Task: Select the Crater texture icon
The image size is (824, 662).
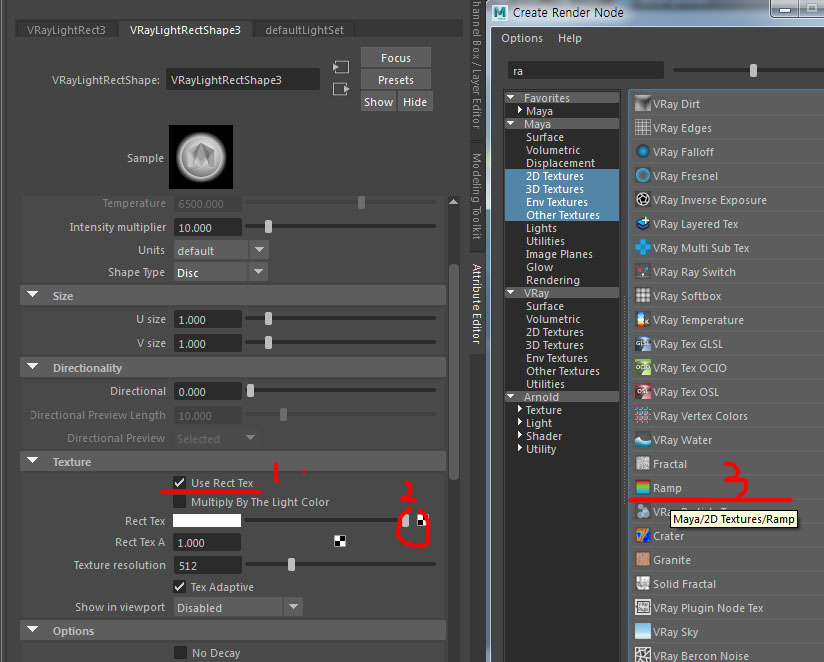Action: (x=642, y=535)
